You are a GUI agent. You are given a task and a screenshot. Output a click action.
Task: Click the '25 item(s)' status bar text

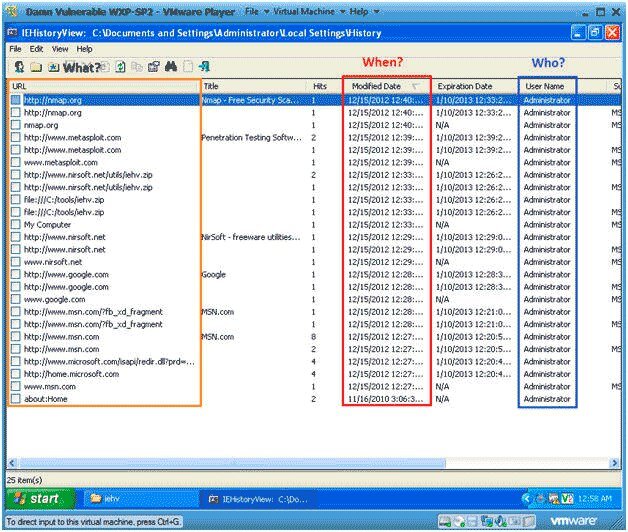pyautogui.click(x=24, y=480)
